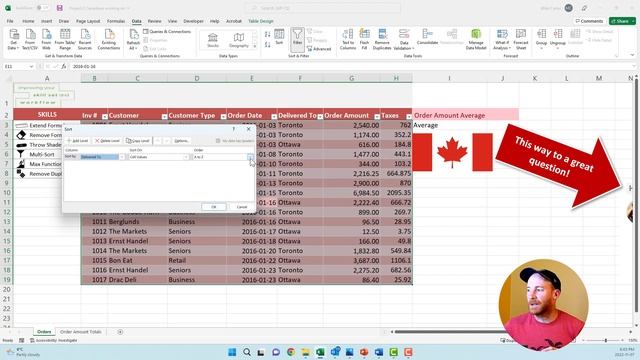Open the Advanced filter option
Viewport: 640px width, 360px height.
tap(319, 49)
